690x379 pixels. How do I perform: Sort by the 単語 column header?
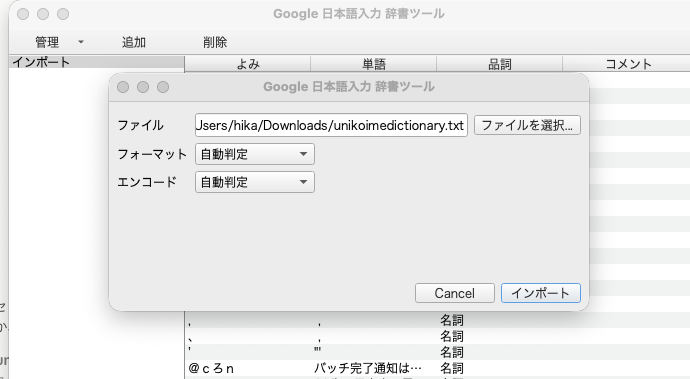[x=374, y=64]
